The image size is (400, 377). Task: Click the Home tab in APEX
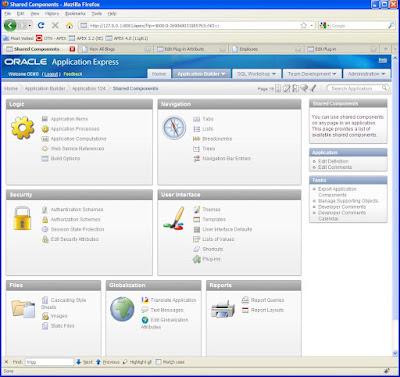159,74
